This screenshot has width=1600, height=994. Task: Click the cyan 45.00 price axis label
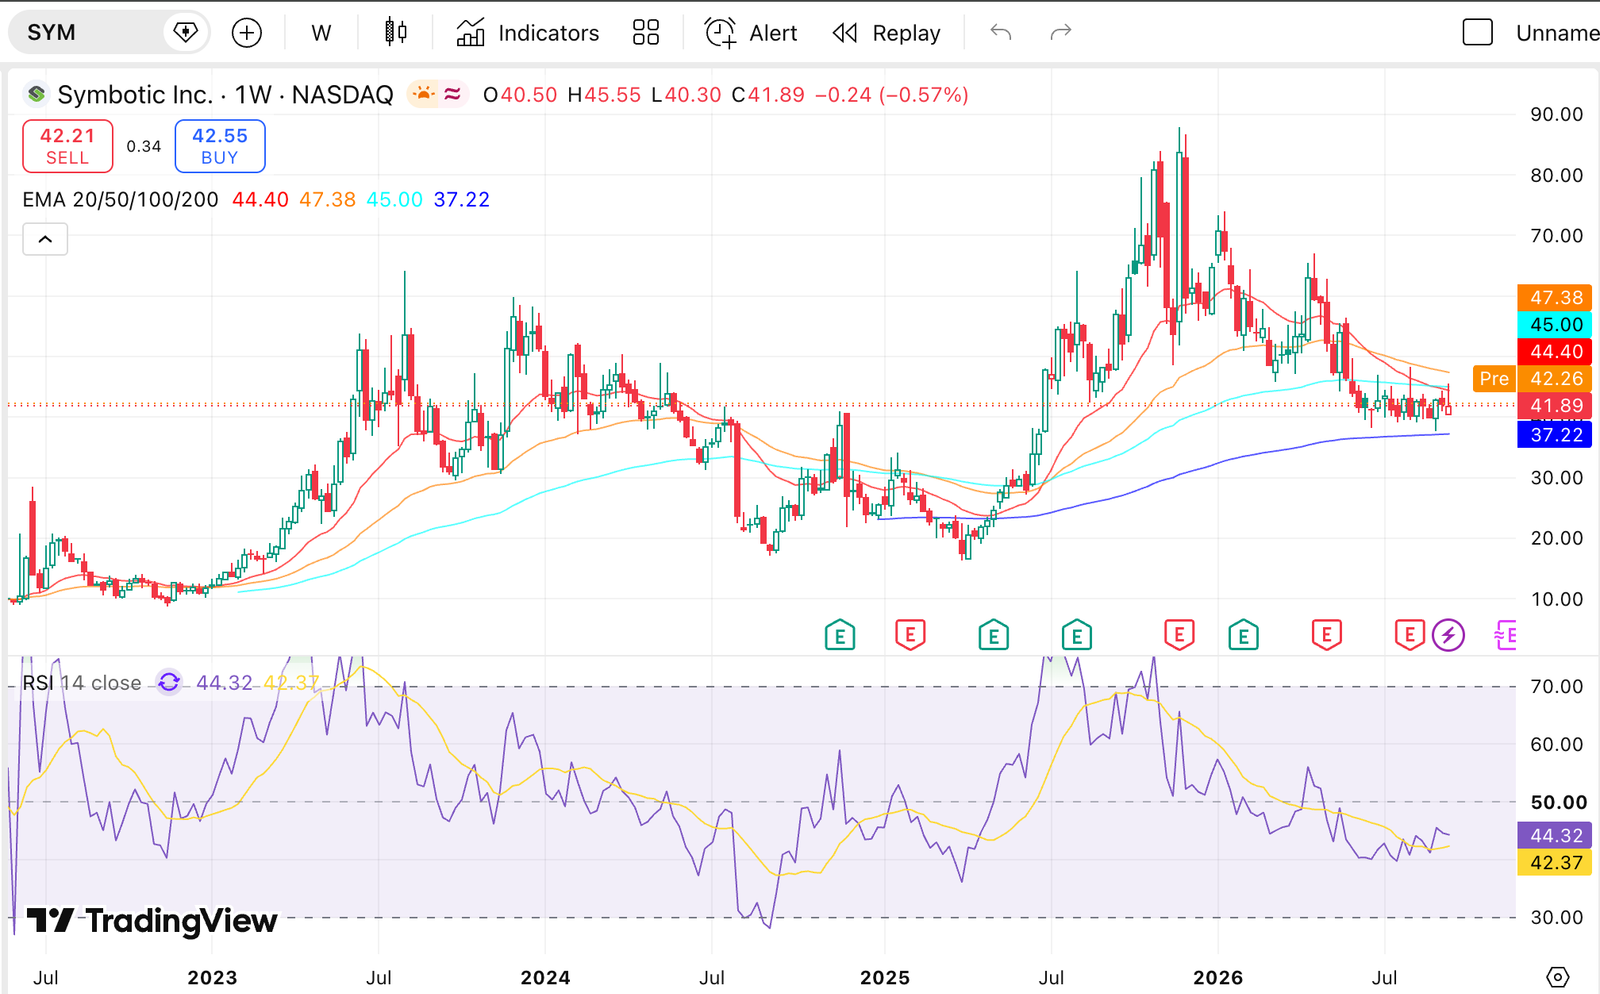pos(1556,325)
